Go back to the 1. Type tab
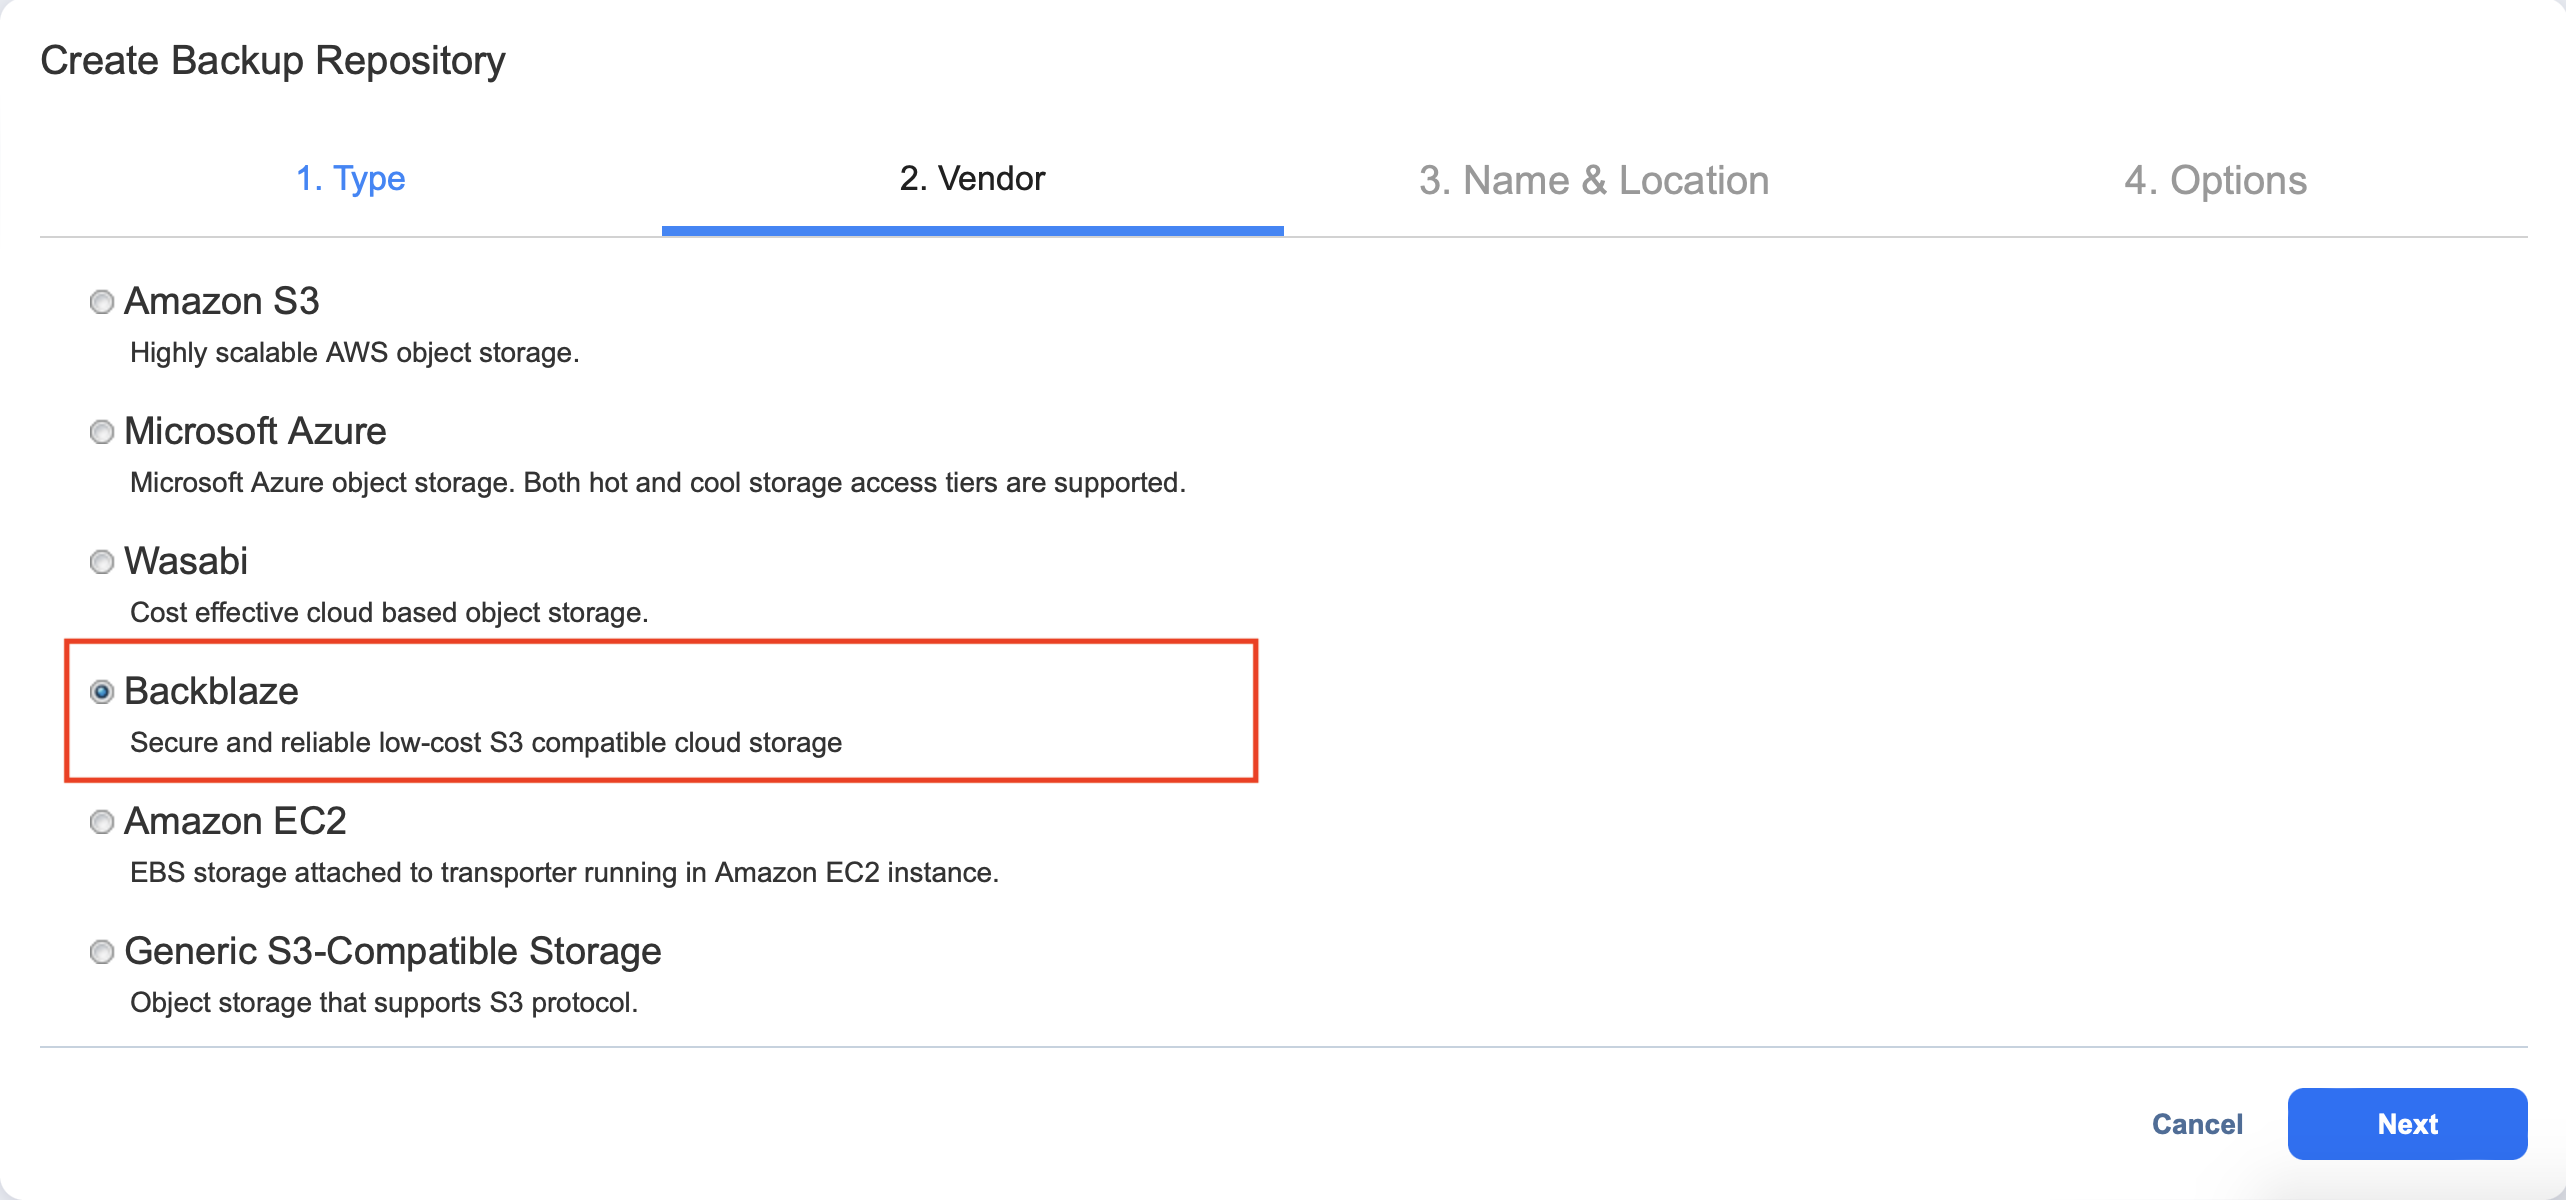The width and height of the screenshot is (2566, 1200). pos(350,179)
